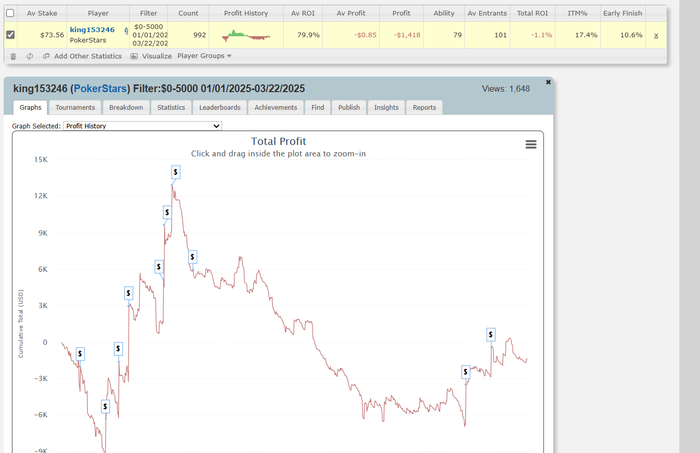Sort by the Av Stake column header

(42, 13)
